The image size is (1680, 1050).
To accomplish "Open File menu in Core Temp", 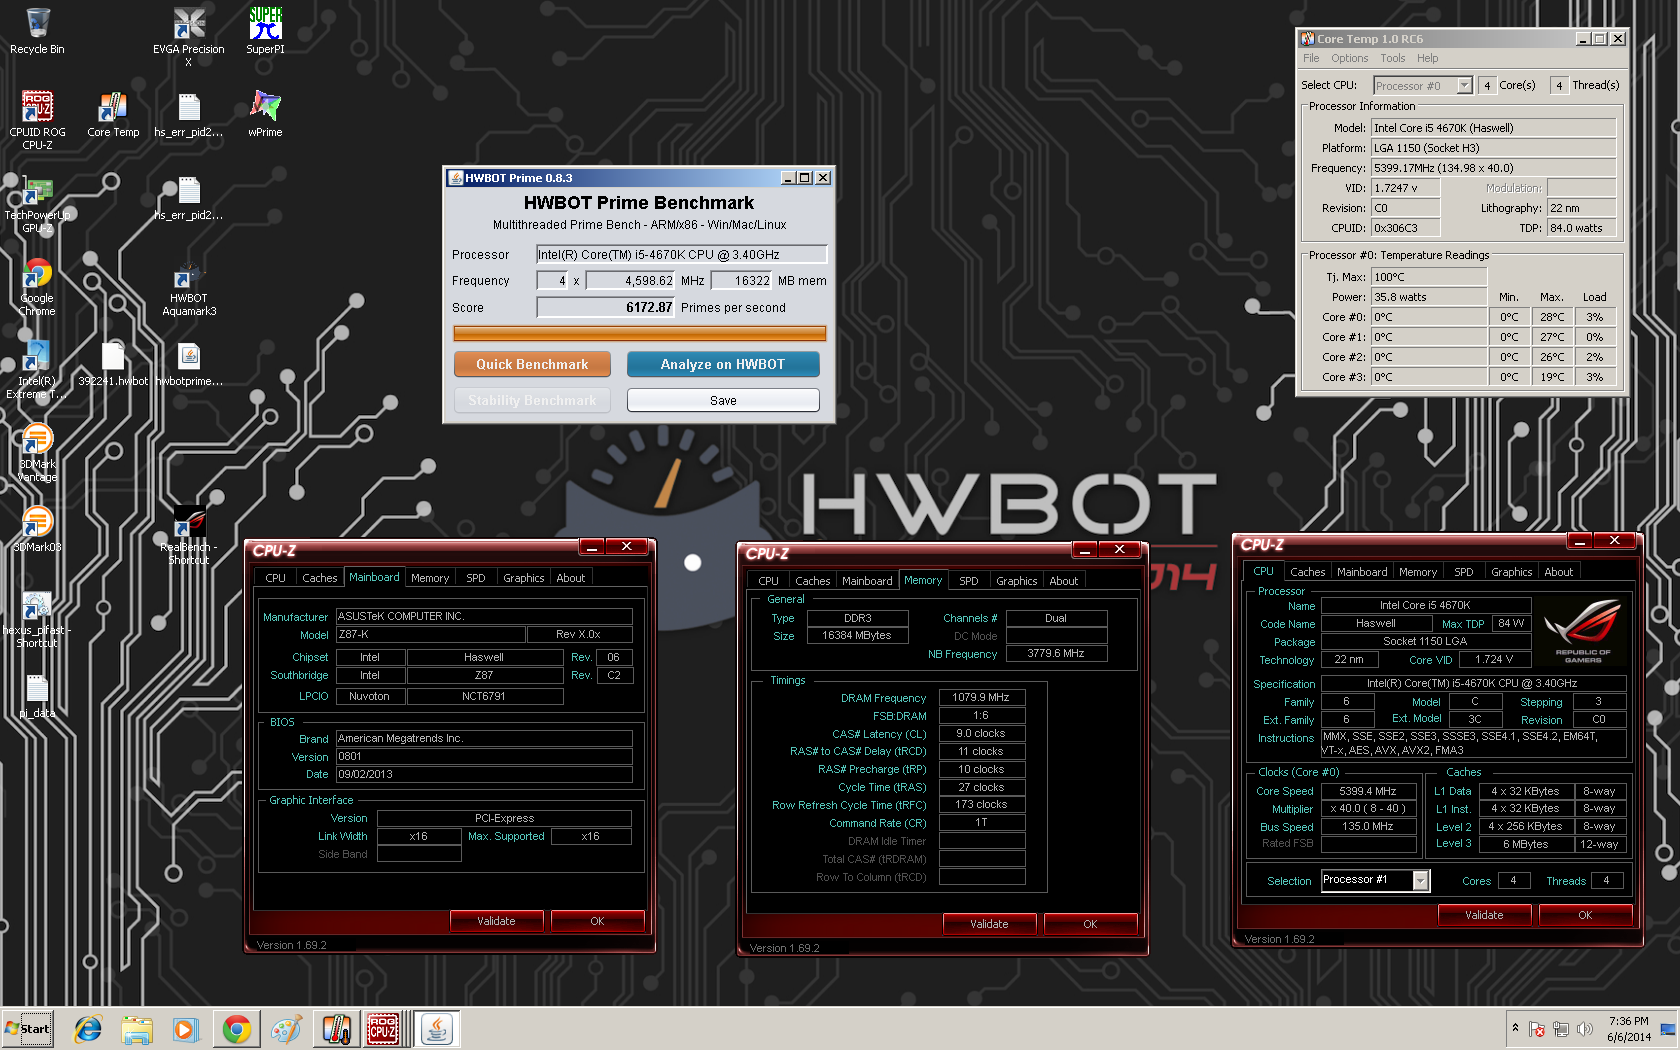I will pyautogui.click(x=1310, y=58).
